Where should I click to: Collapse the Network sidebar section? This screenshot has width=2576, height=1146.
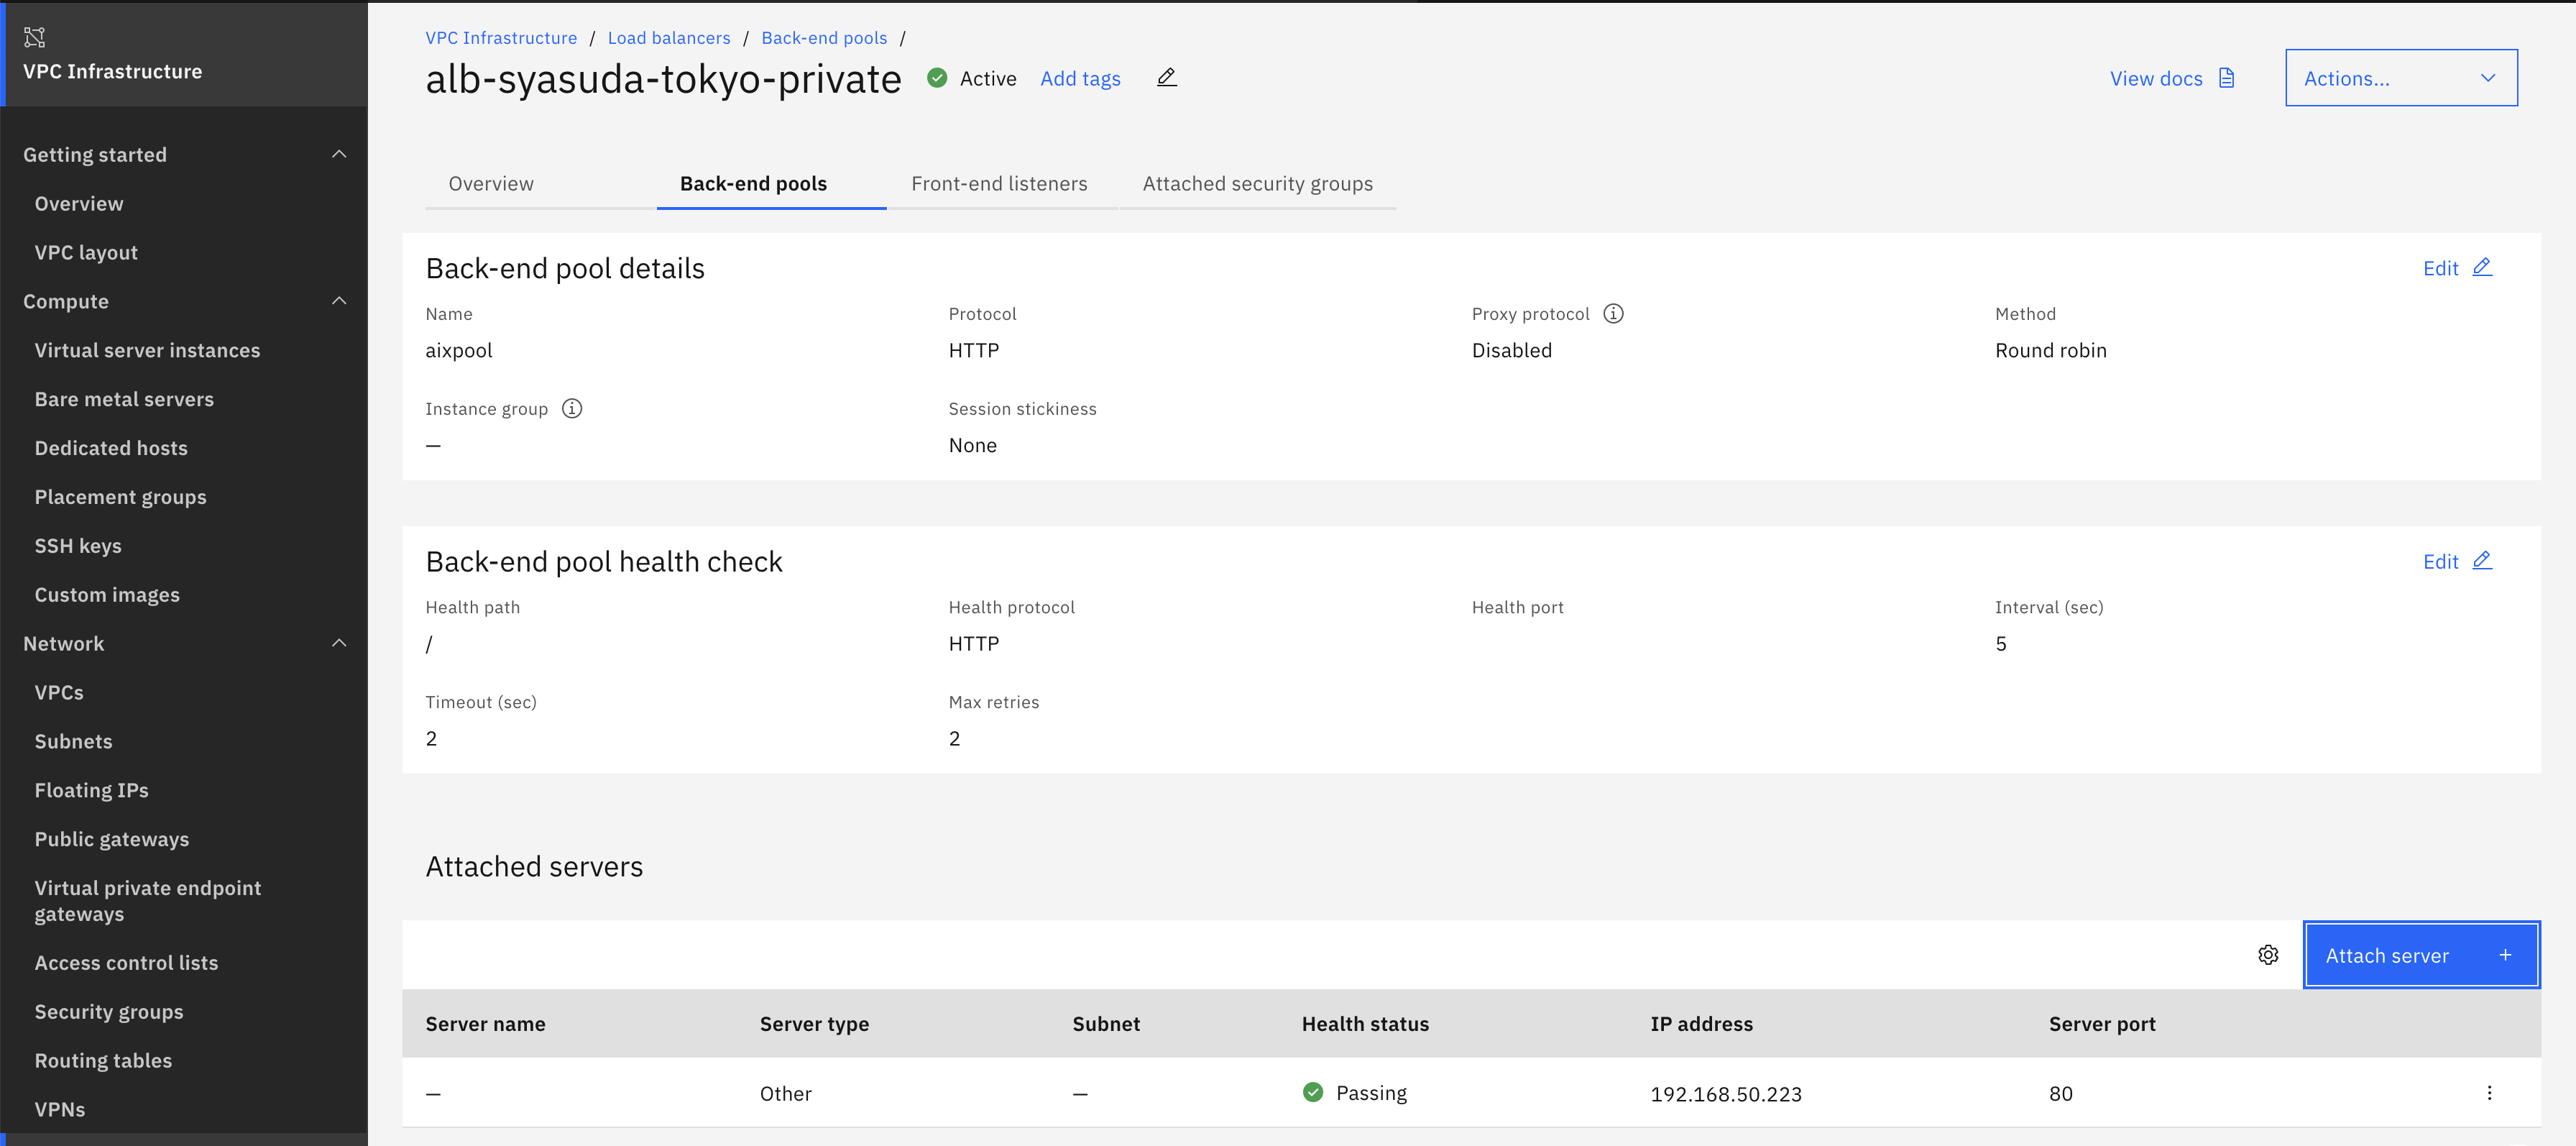(x=339, y=643)
